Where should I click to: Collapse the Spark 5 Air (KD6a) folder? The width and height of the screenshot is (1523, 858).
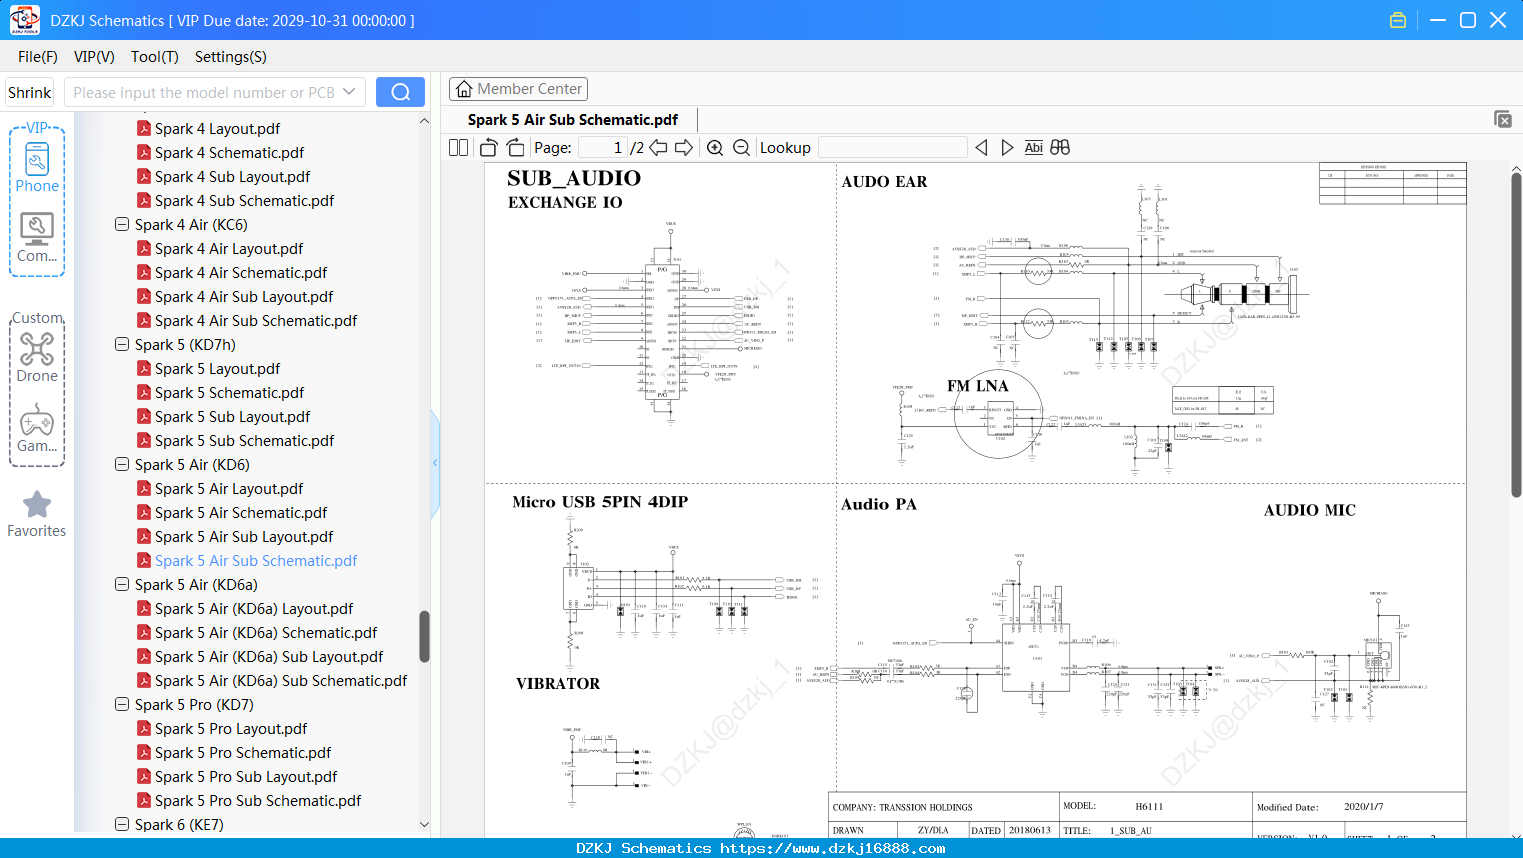(122, 585)
